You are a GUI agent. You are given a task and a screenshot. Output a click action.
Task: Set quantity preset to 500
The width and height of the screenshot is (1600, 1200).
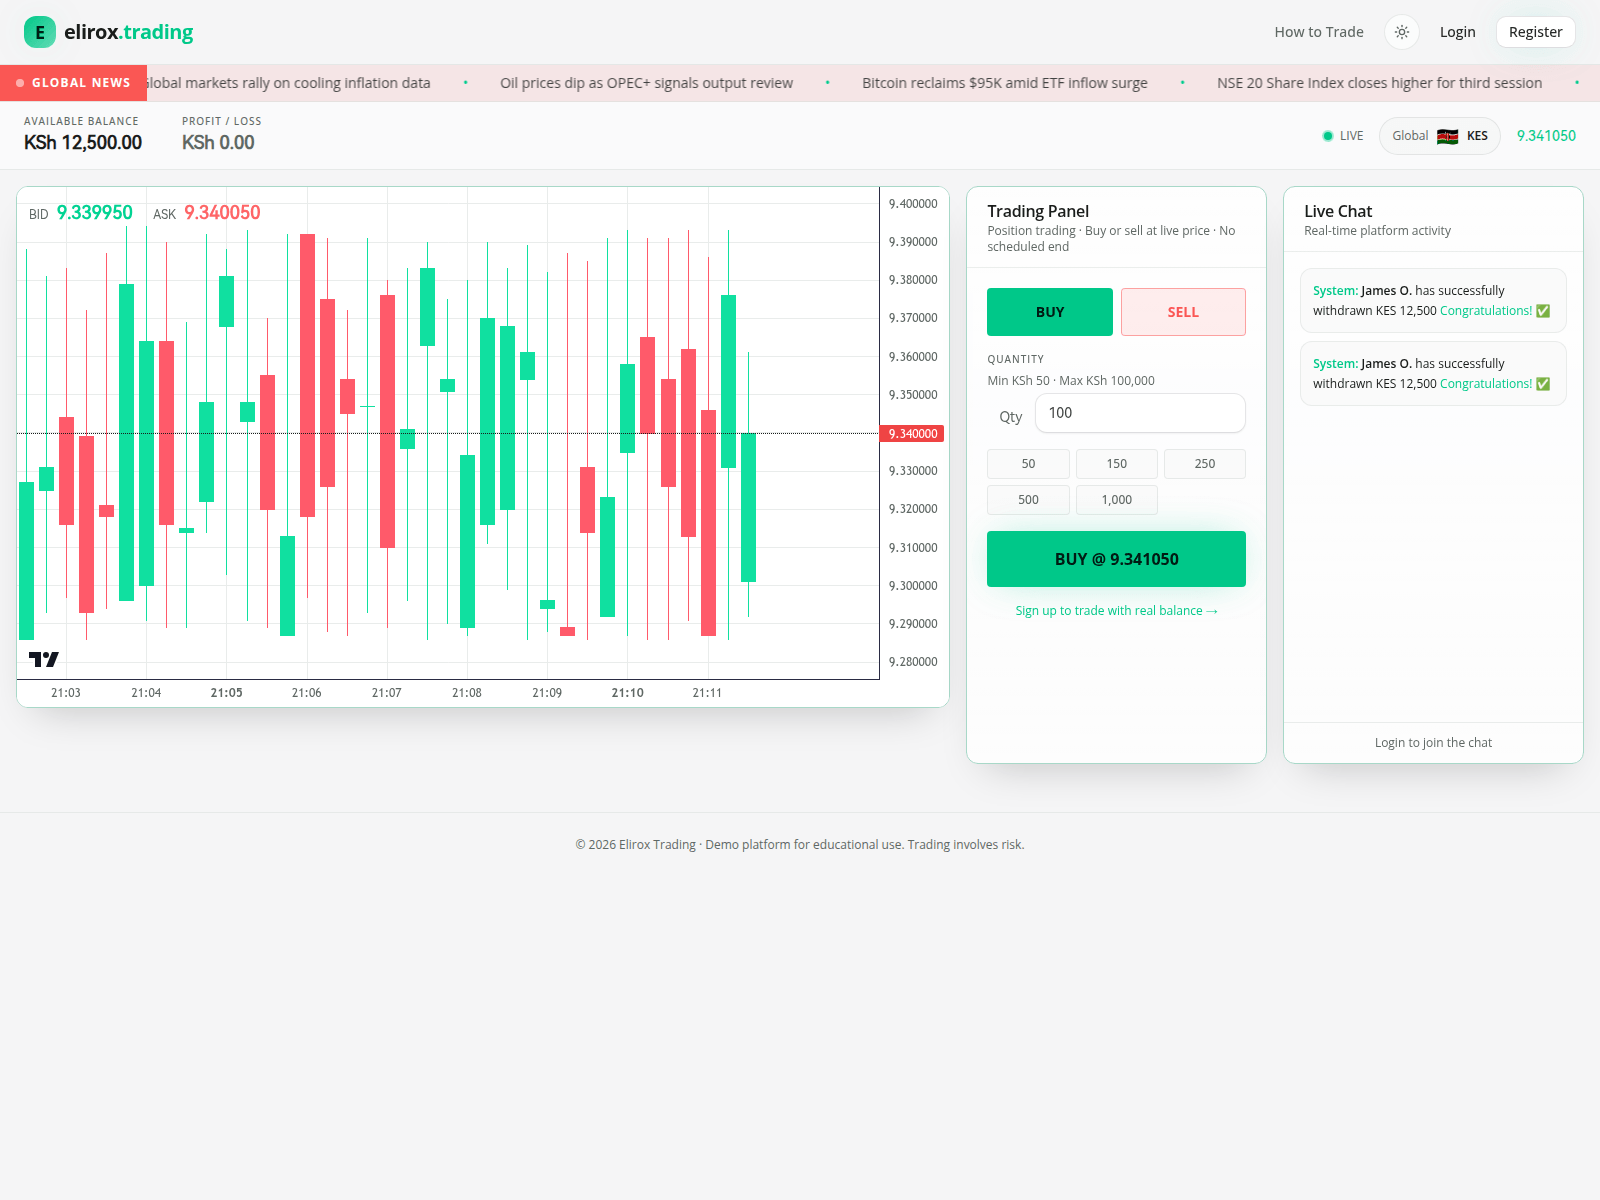pyautogui.click(x=1028, y=500)
